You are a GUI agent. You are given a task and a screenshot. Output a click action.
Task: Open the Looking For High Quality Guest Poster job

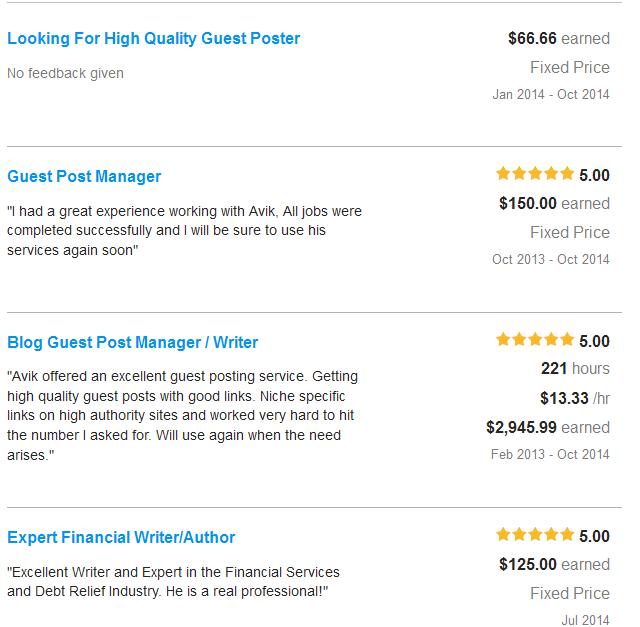pyautogui.click(x=153, y=39)
